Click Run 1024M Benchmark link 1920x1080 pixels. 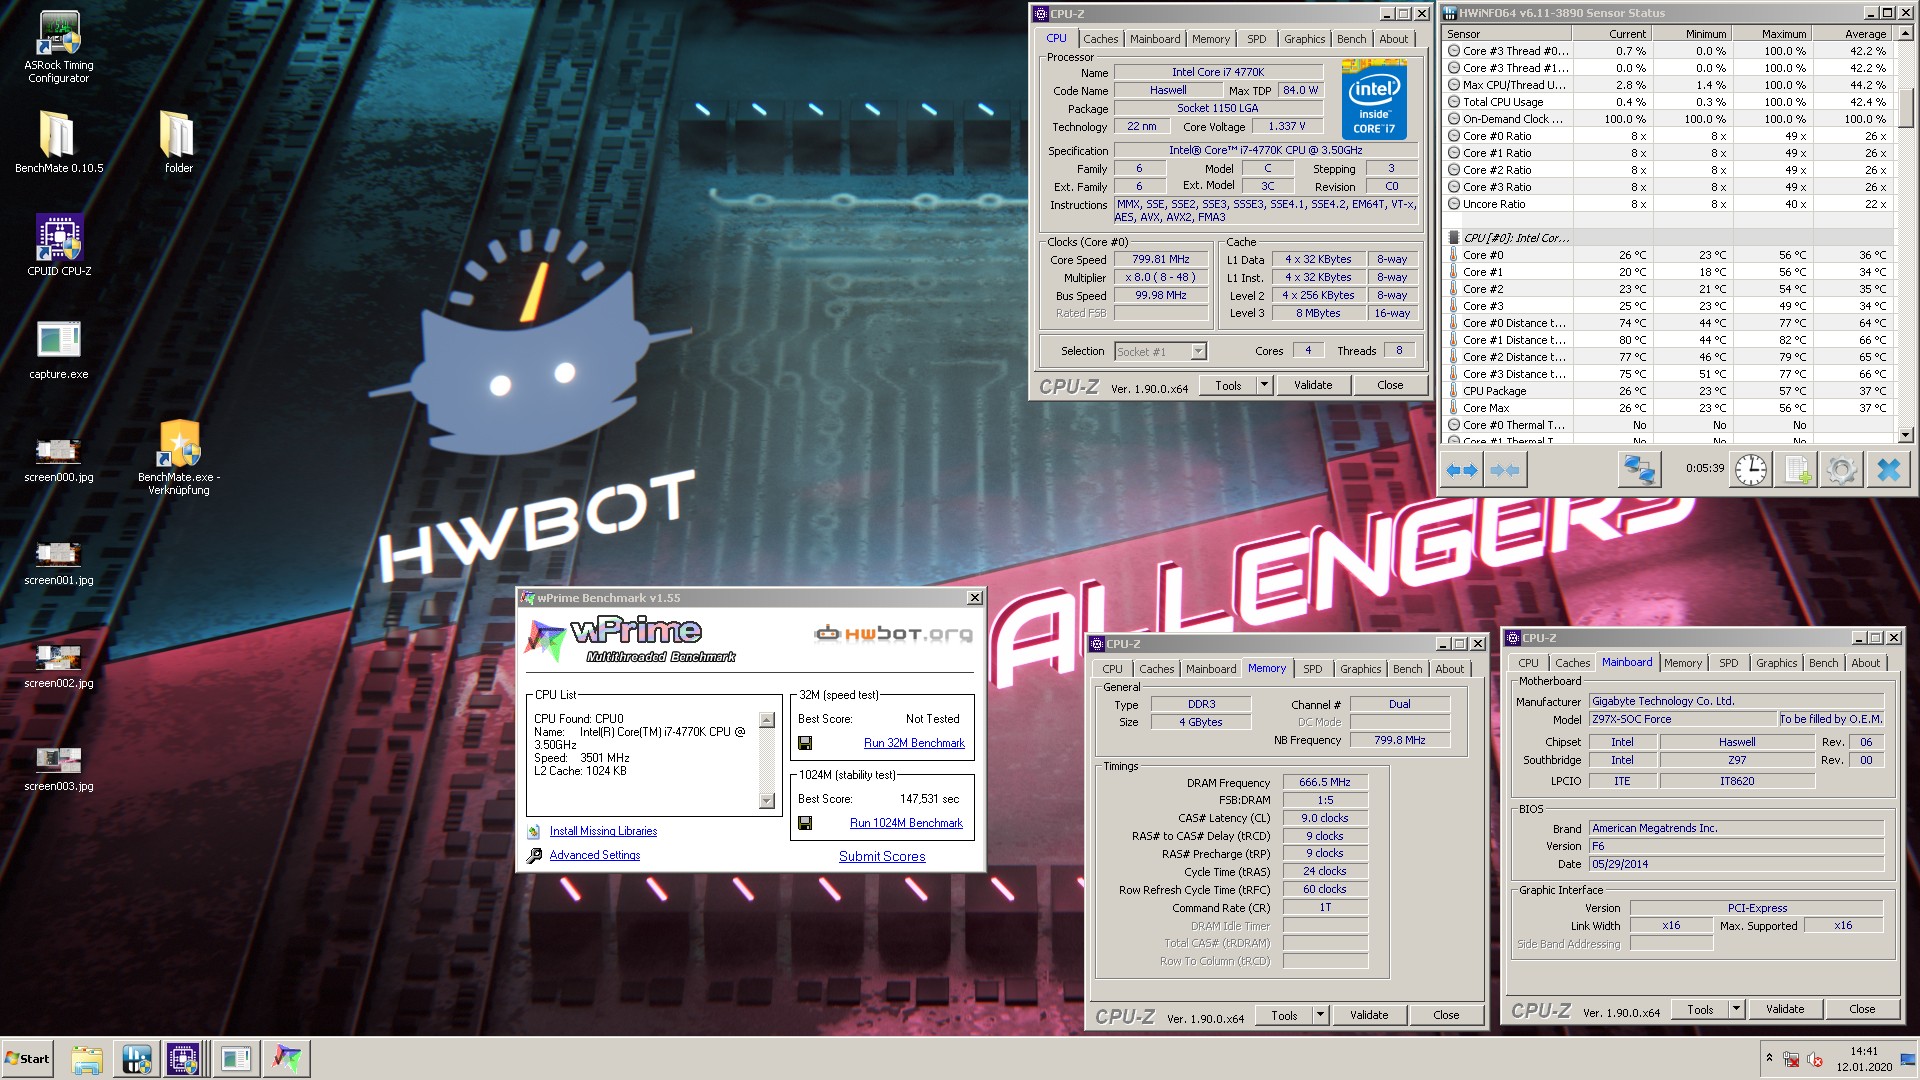(906, 823)
